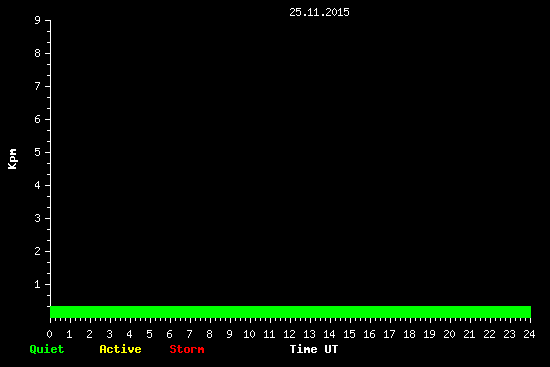The image size is (550, 367).
Task: Click the Kpm vertical axis label
Action: tap(12, 159)
